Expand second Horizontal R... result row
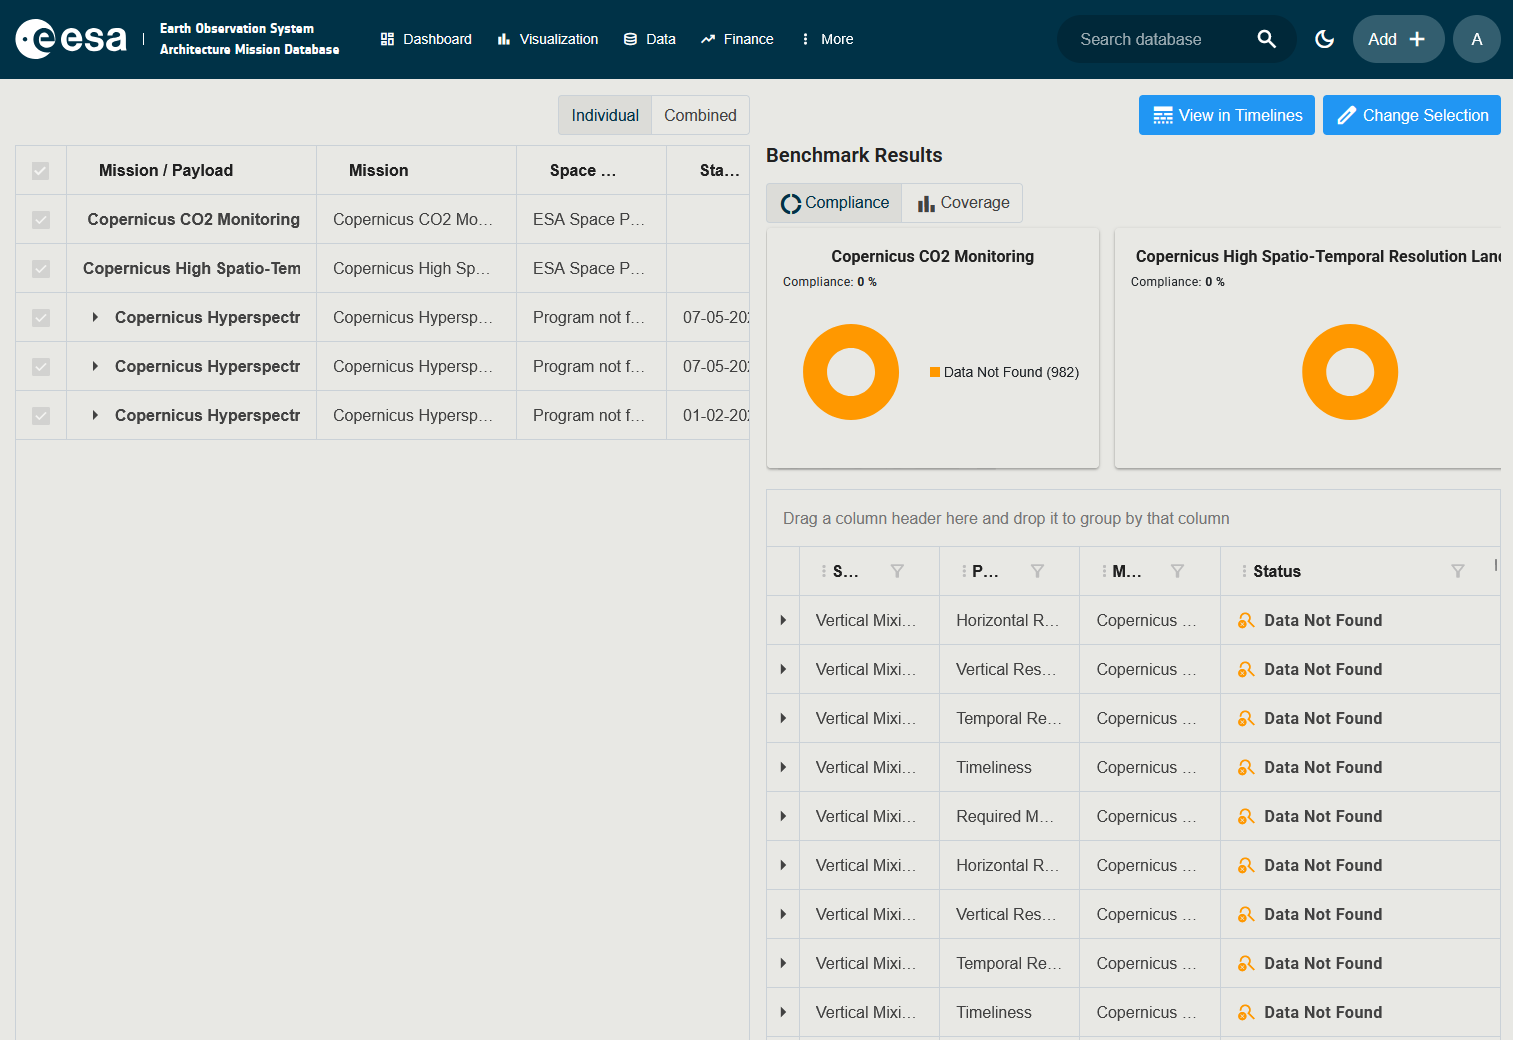 [783, 865]
